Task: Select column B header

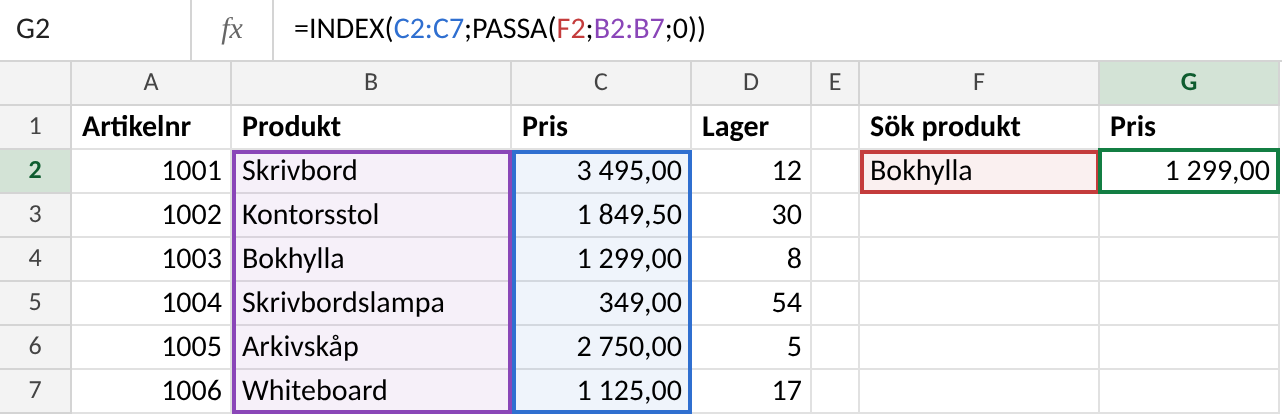Action: click(x=371, y=83)
